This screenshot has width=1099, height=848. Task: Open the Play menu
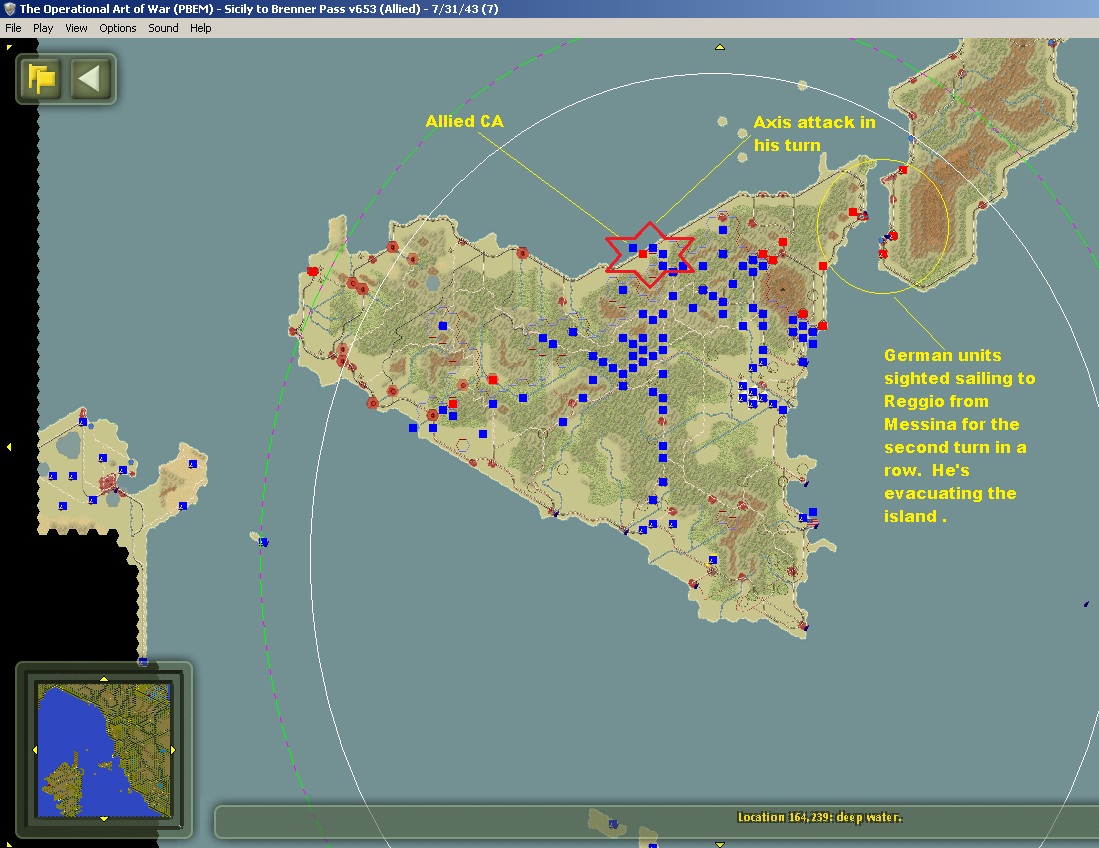pyautogui.click(x=43, y=28)
